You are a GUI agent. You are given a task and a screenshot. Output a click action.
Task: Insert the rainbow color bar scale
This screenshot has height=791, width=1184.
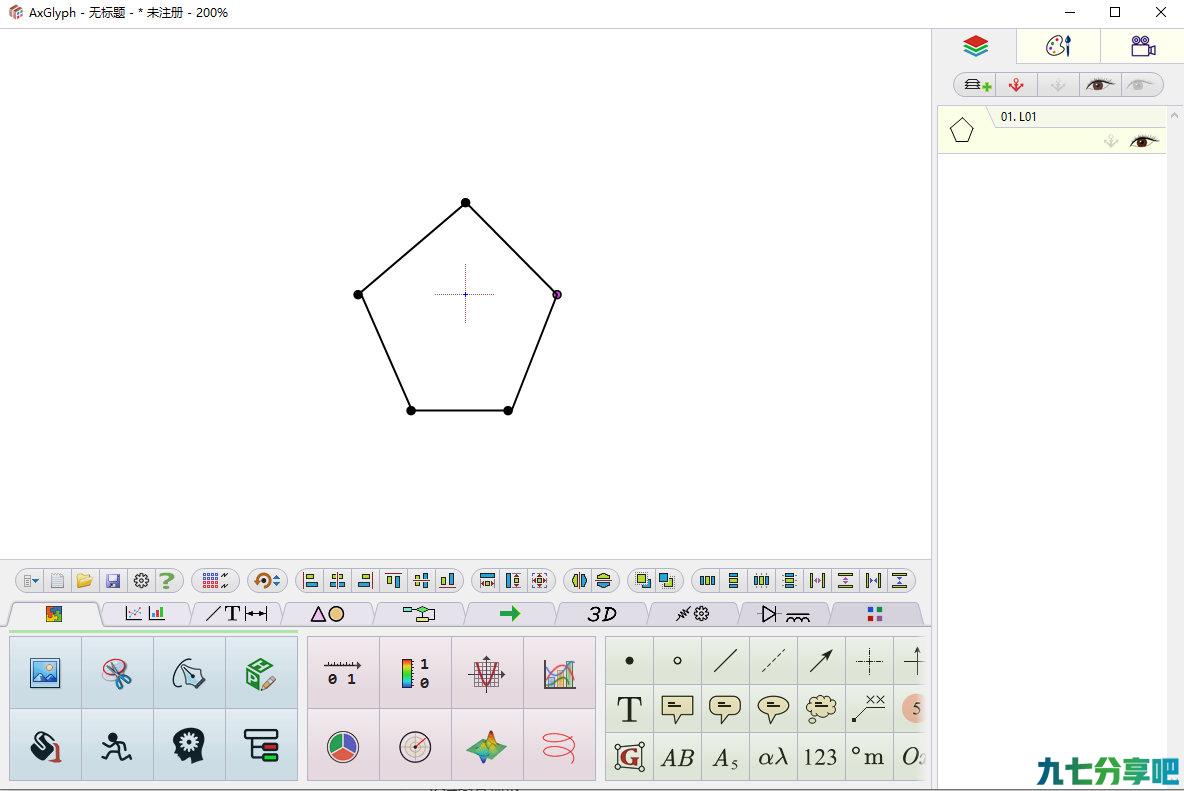pos(415,672)
